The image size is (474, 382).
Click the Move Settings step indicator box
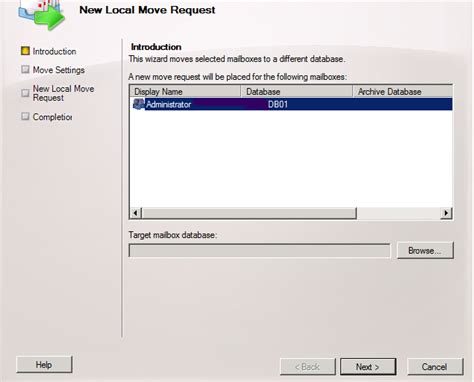pyautogui.click(x=25, y=69)
